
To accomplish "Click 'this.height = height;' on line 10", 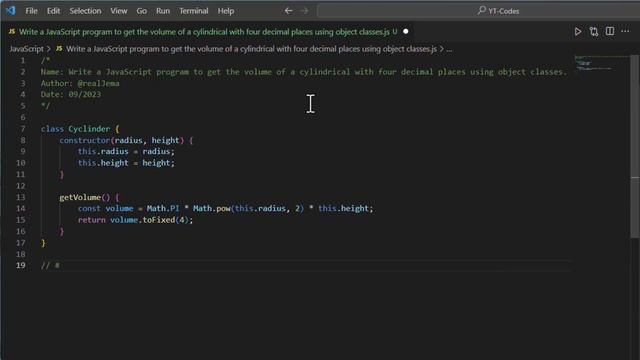I will click(126, 163).
